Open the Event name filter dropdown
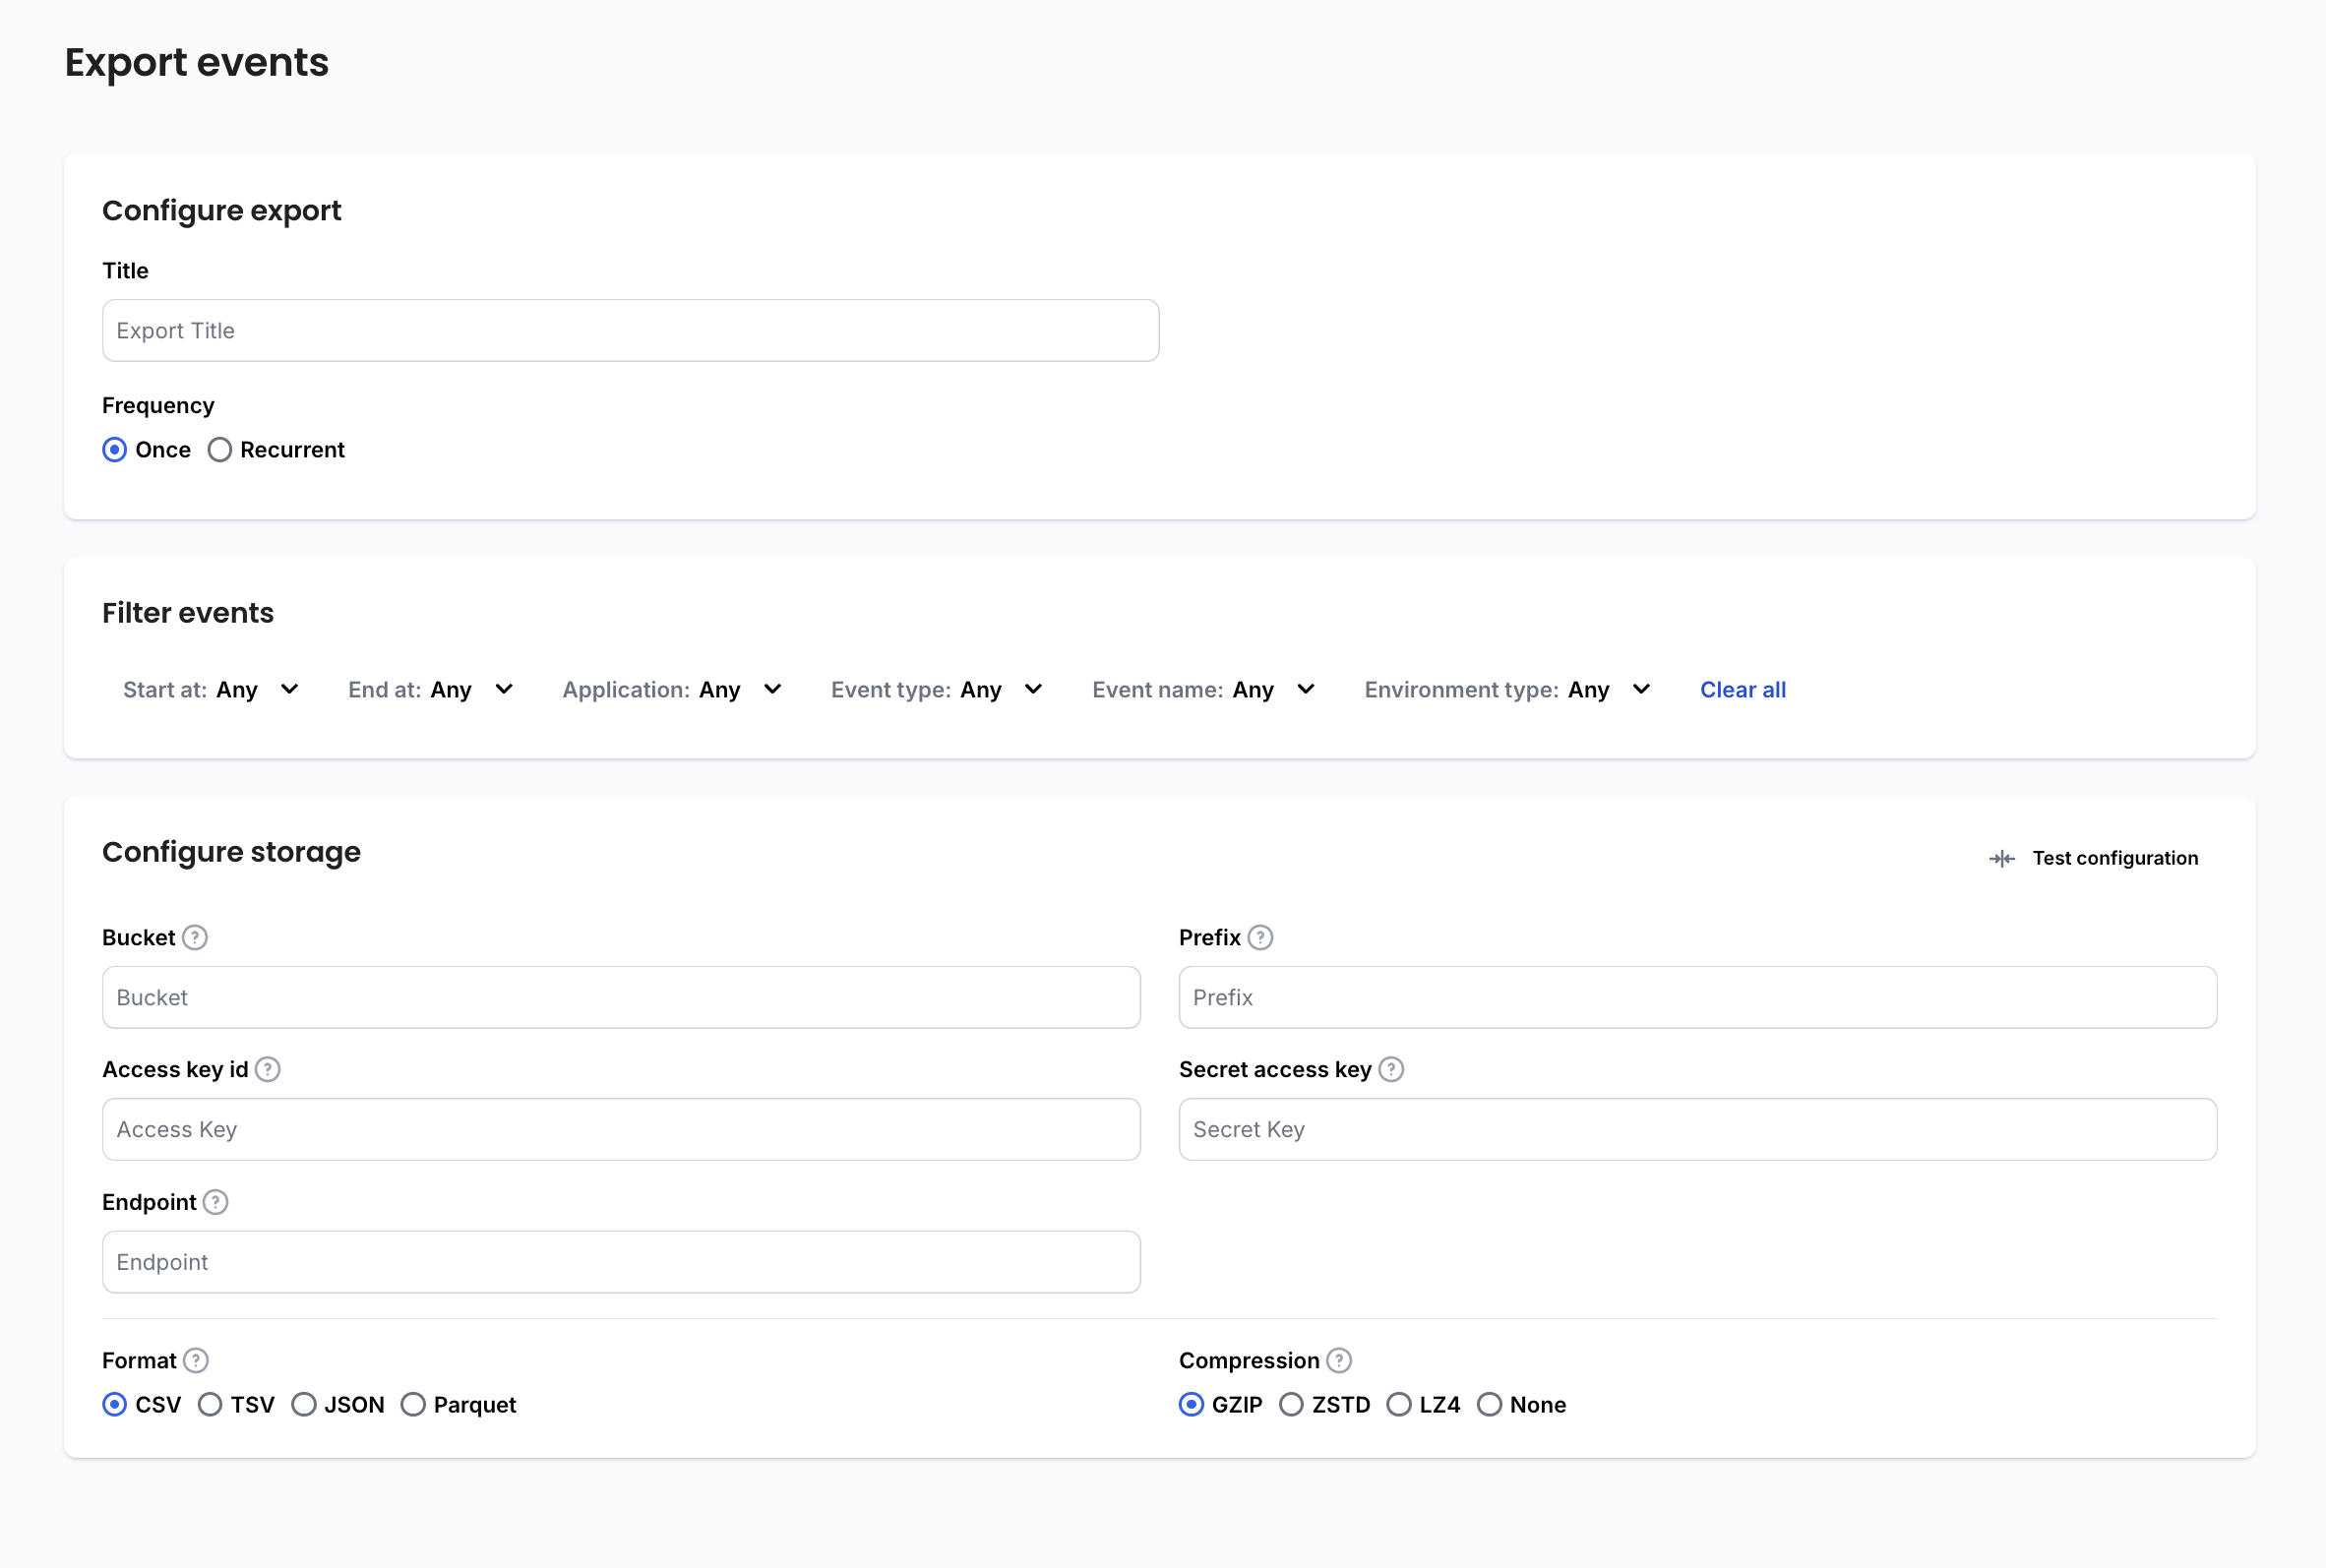This screenshot has width=2326, height=1568. (1204, 690)
